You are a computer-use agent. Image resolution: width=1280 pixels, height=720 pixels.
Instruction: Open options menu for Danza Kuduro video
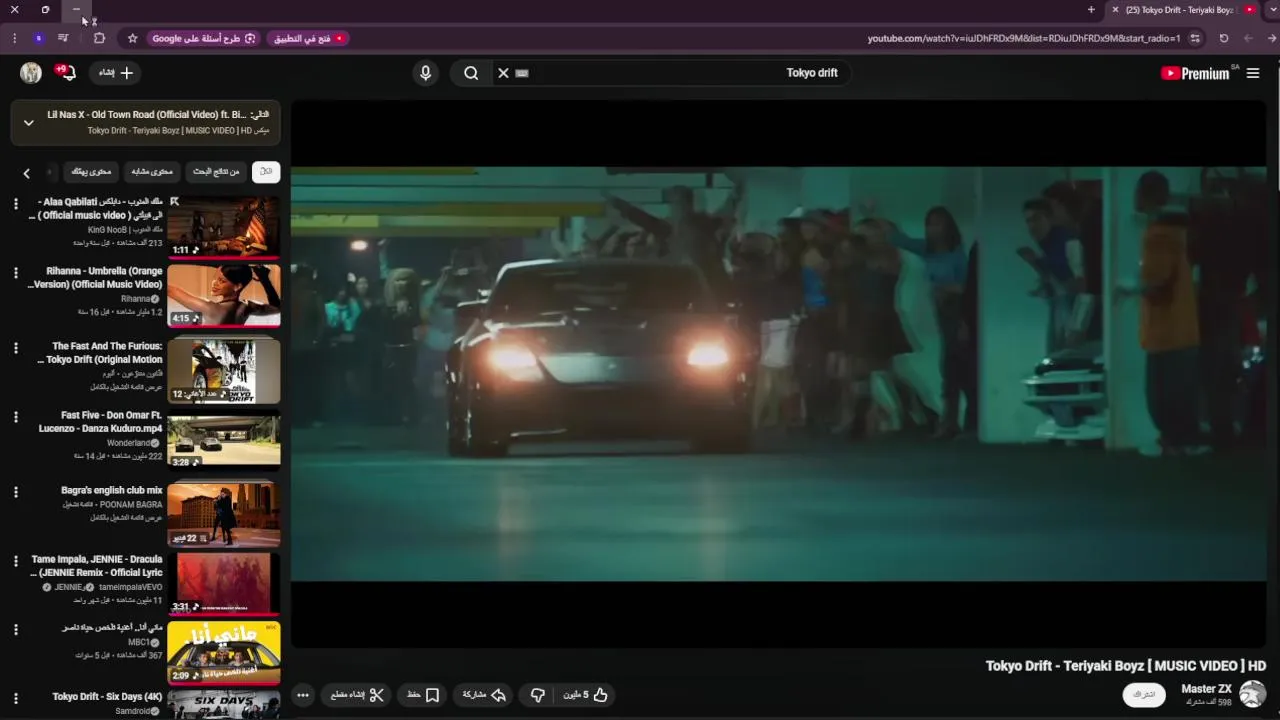click(x=15, y=417)
